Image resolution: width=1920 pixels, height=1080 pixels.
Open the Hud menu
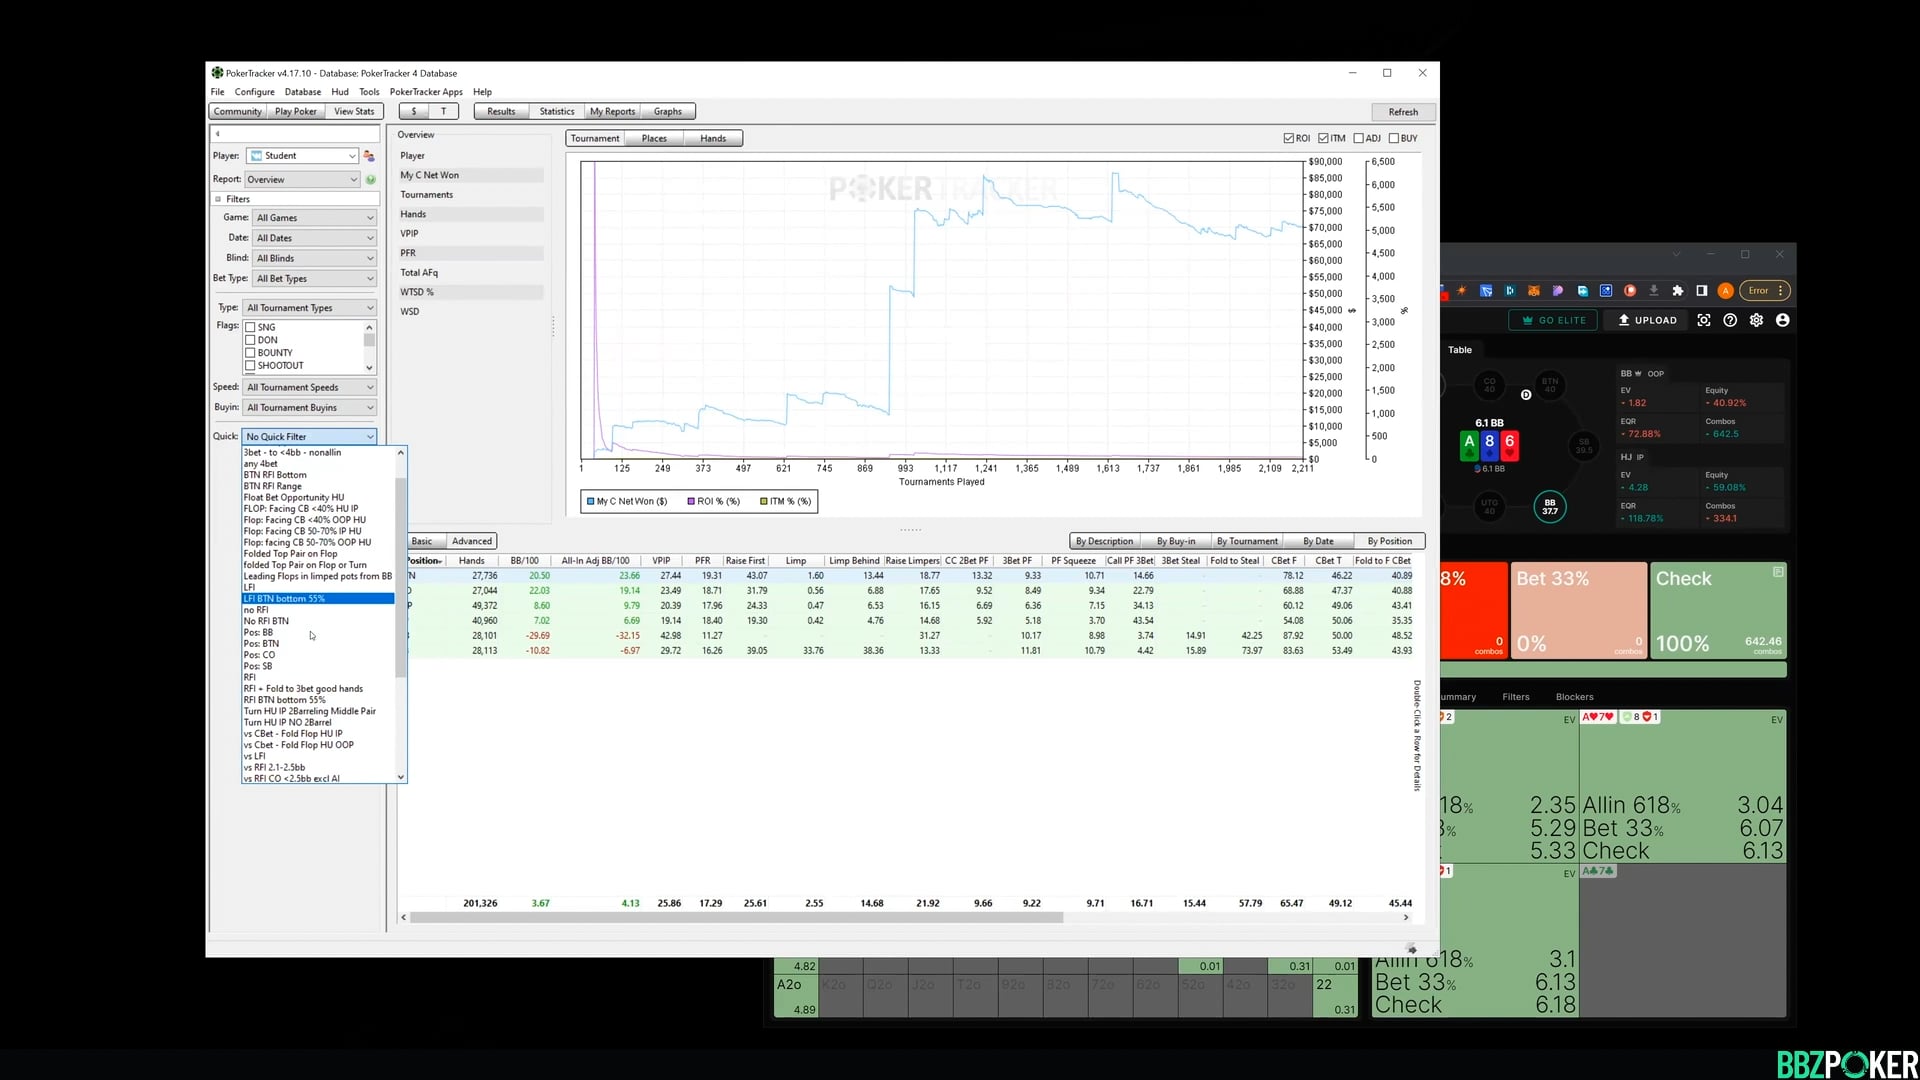click(x=340, y=92)
